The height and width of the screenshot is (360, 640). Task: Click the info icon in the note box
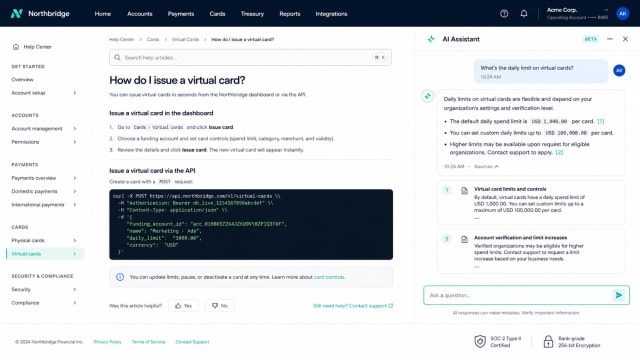coord(120,277)
